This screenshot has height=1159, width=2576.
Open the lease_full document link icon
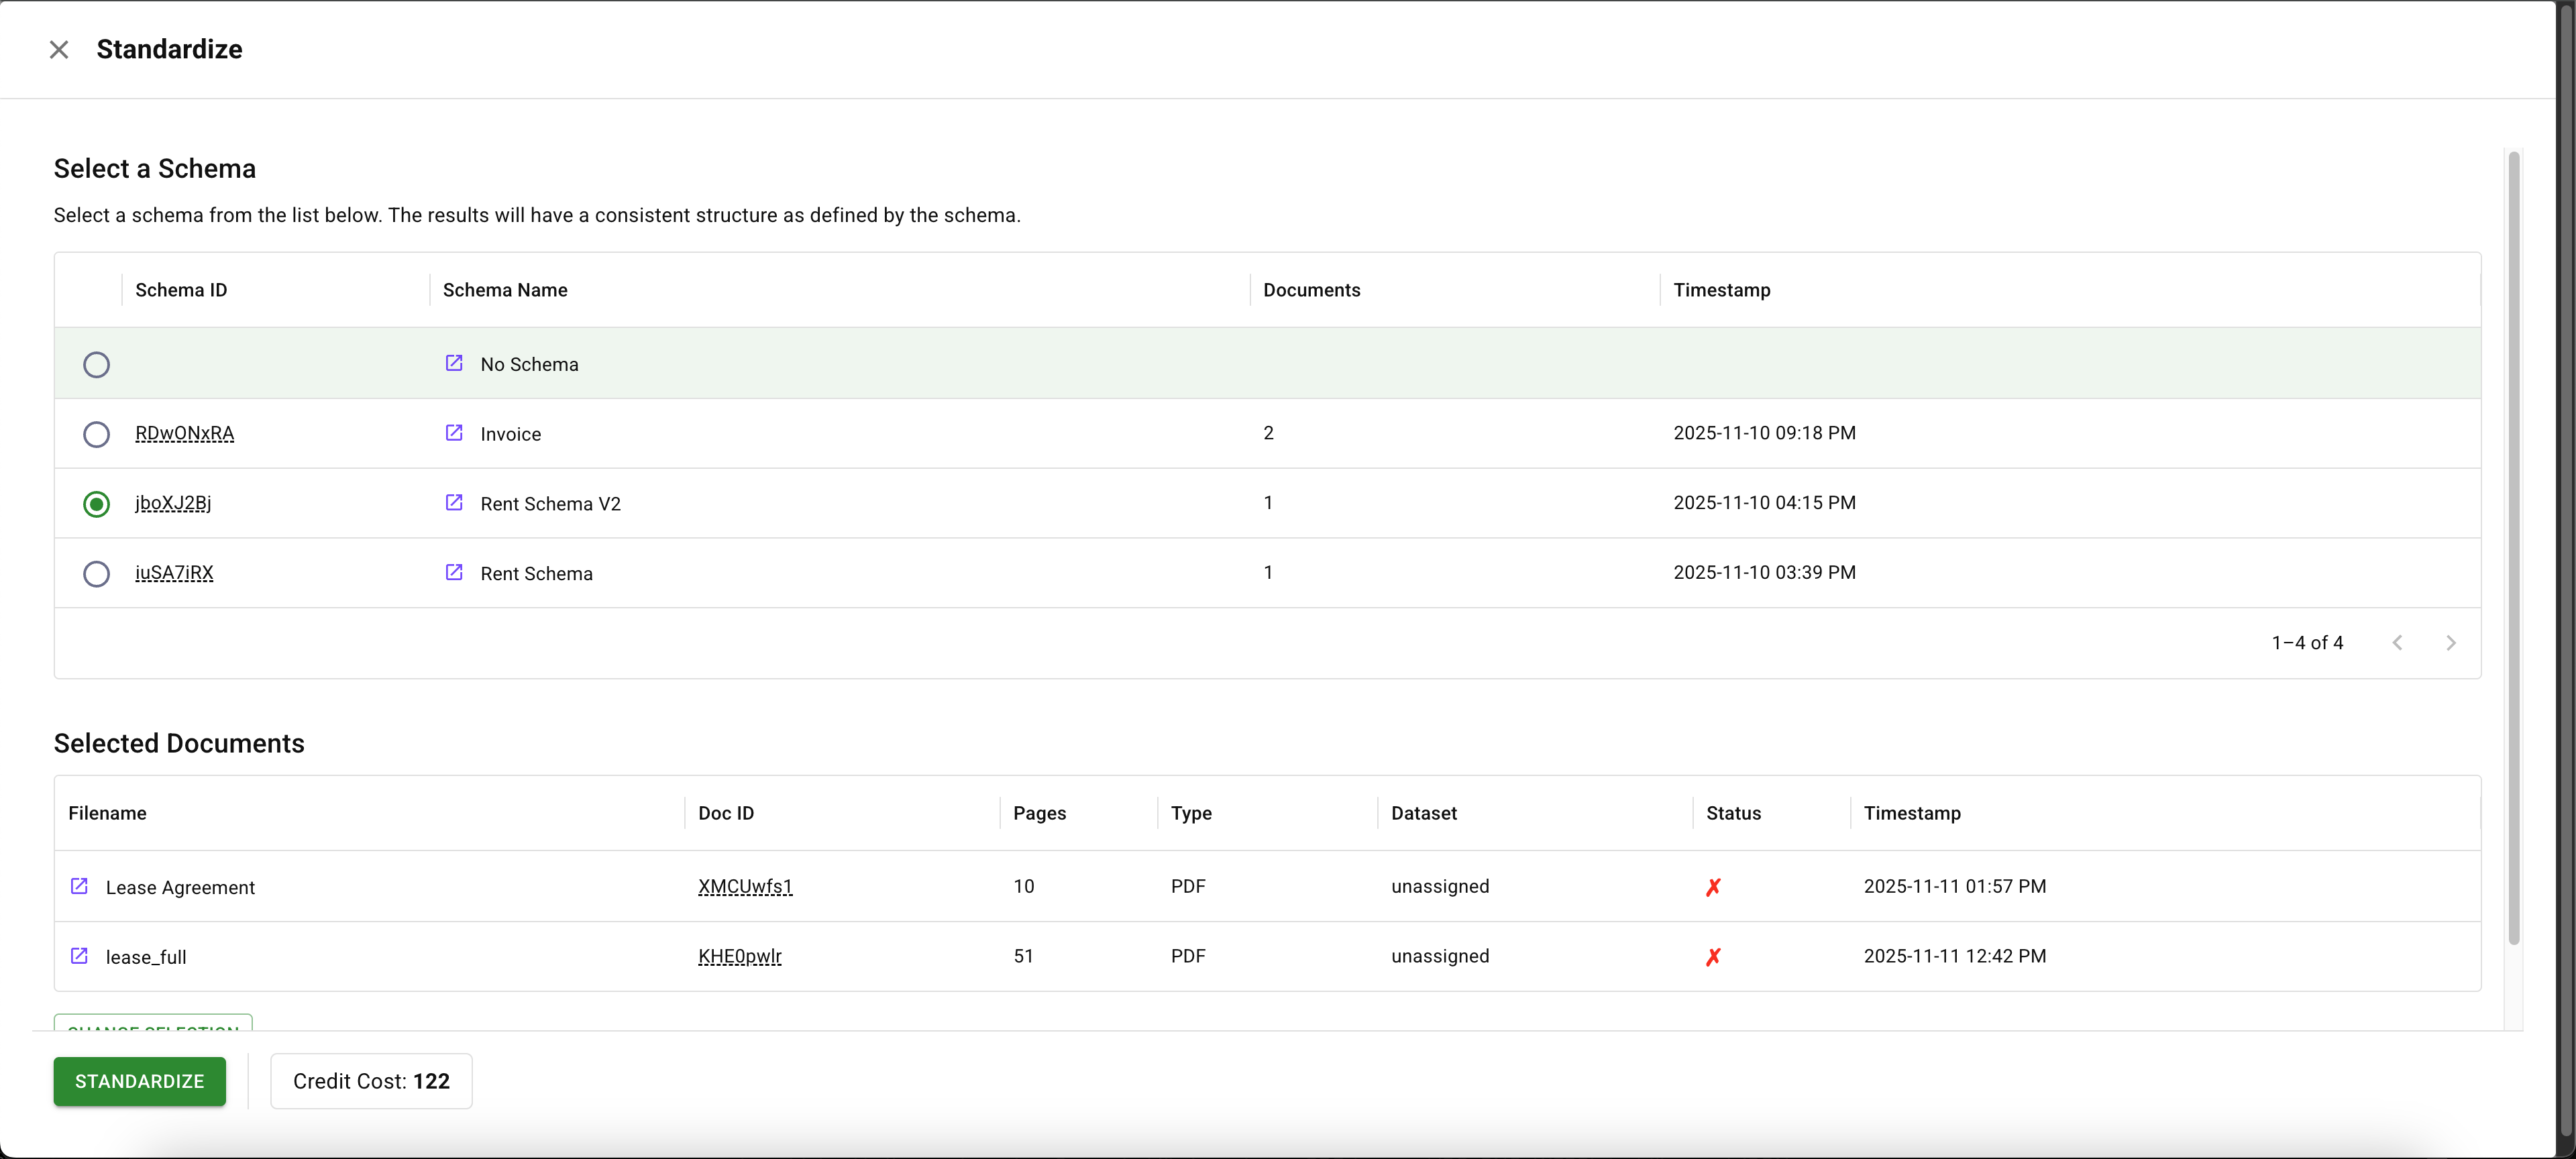tap(79, 956)
